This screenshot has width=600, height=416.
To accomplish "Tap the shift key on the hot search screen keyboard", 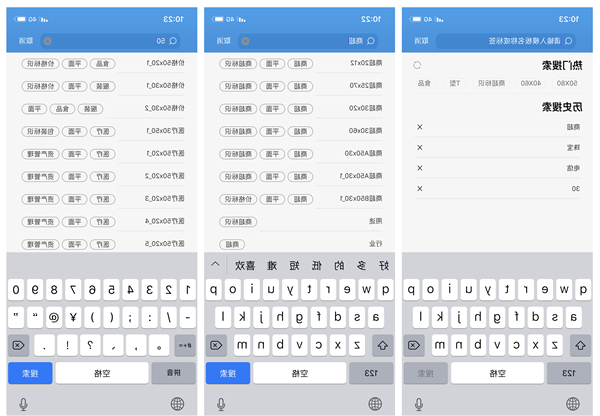I will click(580, 345).
